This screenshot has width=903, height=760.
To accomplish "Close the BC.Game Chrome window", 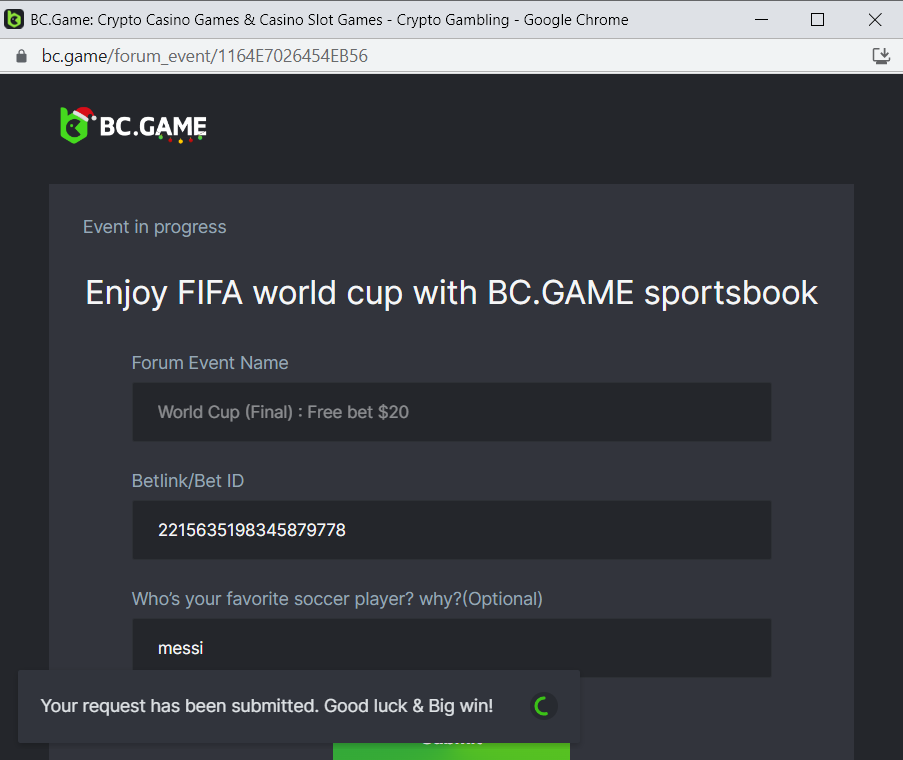I will [872, 19].
